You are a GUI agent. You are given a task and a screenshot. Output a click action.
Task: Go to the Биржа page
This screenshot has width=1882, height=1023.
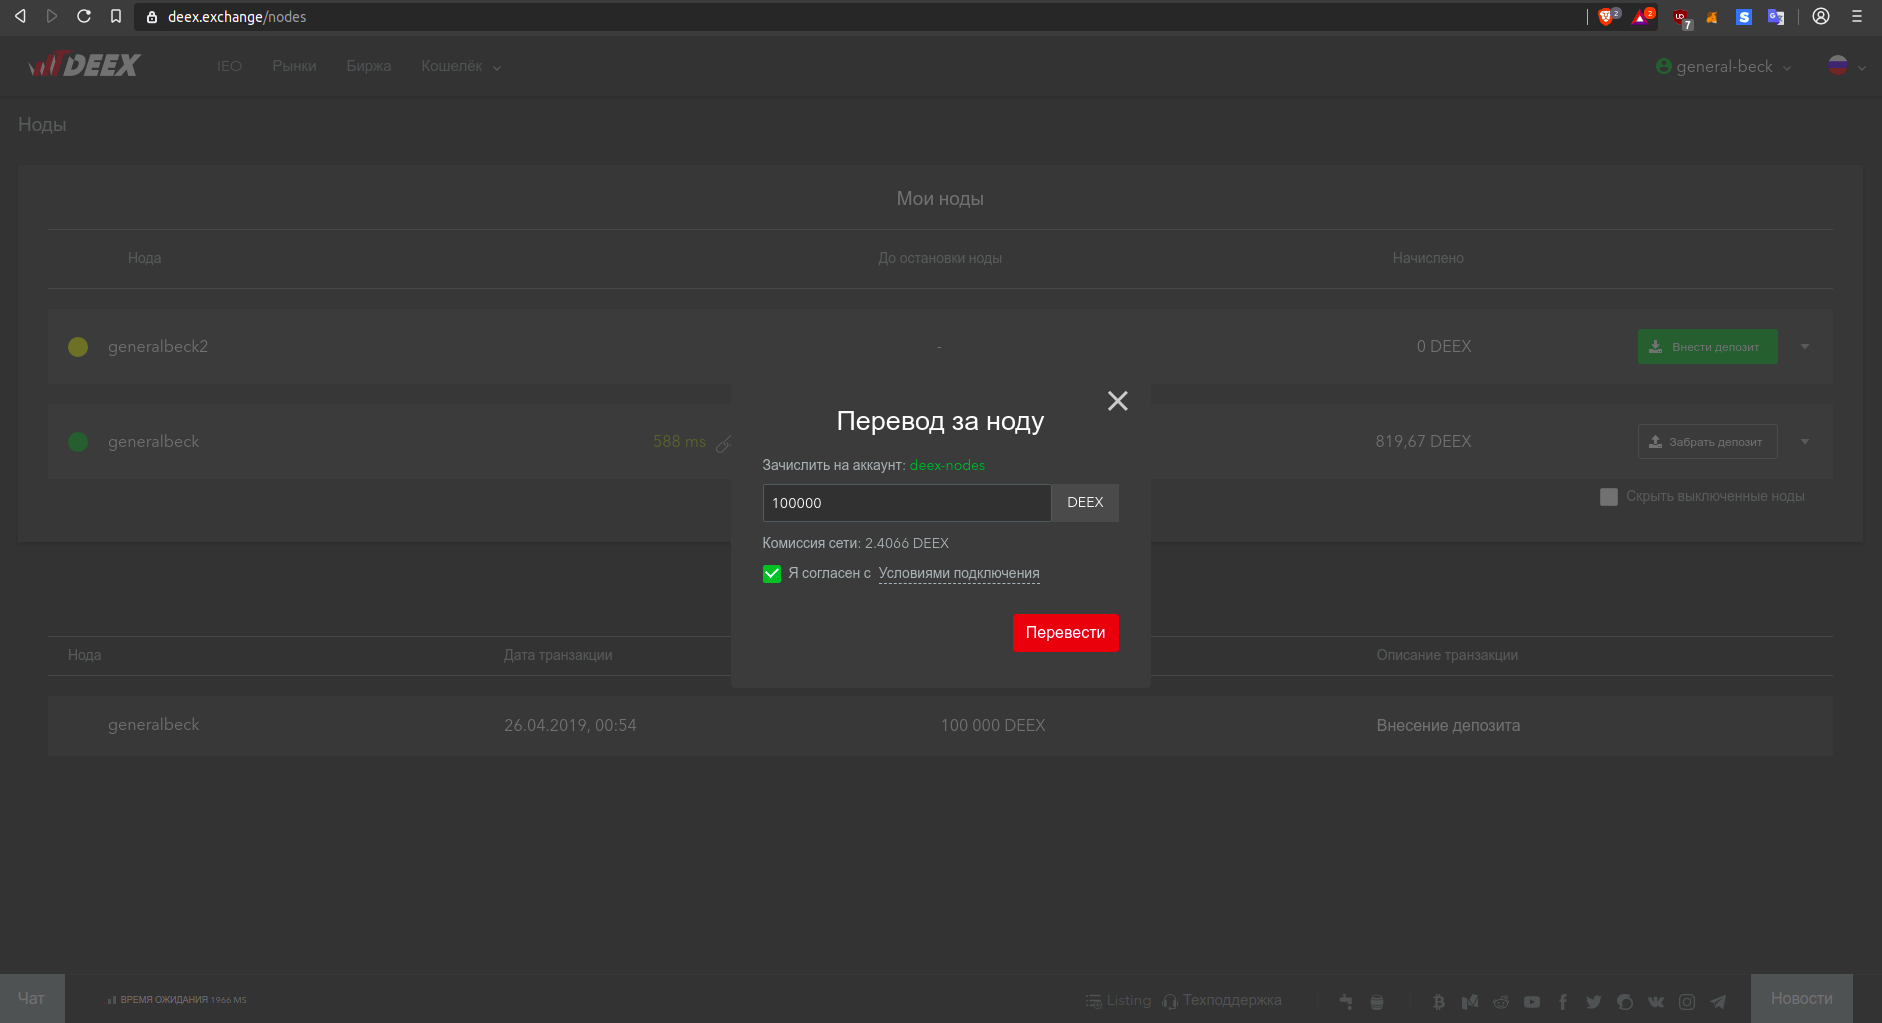[x=369, y=66]
